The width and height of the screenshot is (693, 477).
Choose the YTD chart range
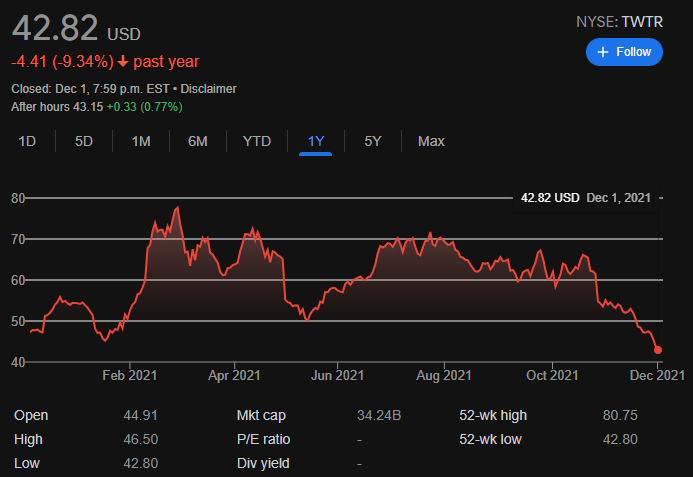point(257,141)
